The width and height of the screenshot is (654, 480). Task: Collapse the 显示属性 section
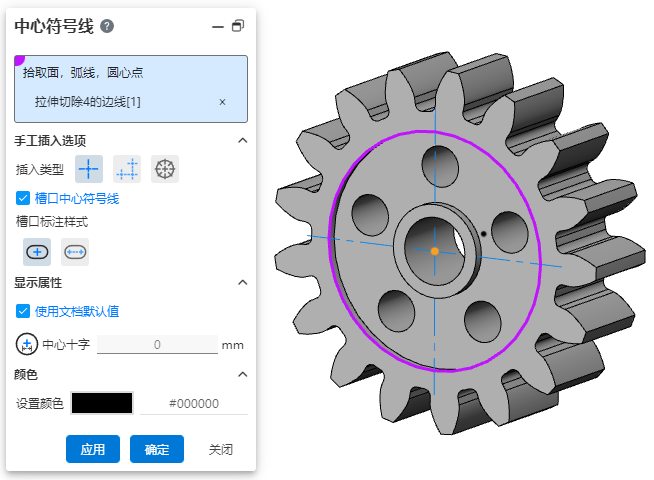point(242,283)
